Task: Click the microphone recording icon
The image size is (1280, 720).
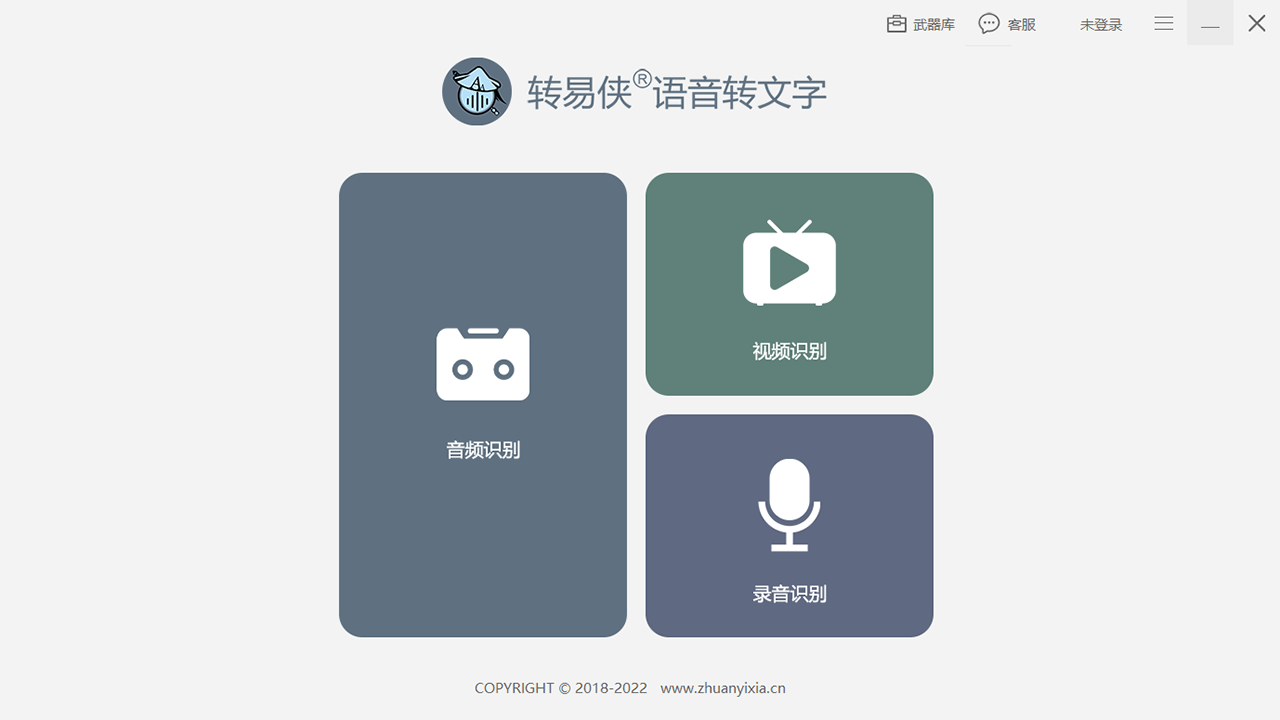Action: tap(789, 505)
